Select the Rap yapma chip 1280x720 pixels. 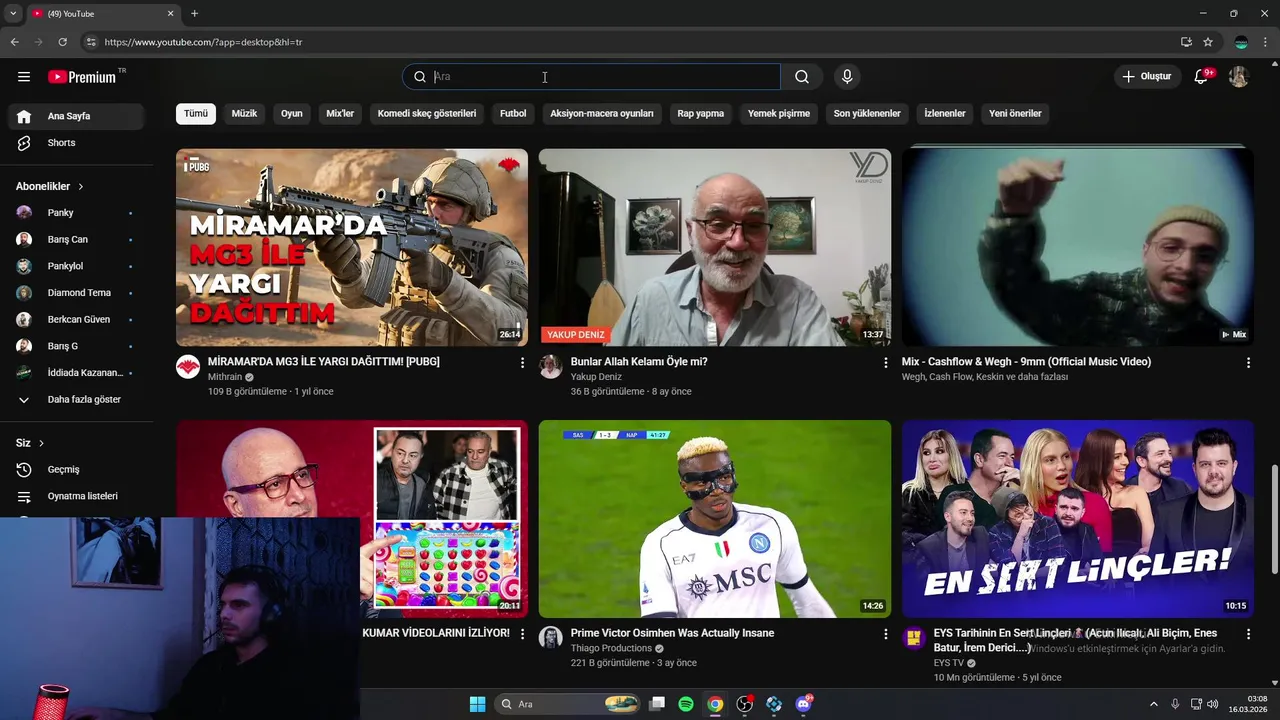701,114
